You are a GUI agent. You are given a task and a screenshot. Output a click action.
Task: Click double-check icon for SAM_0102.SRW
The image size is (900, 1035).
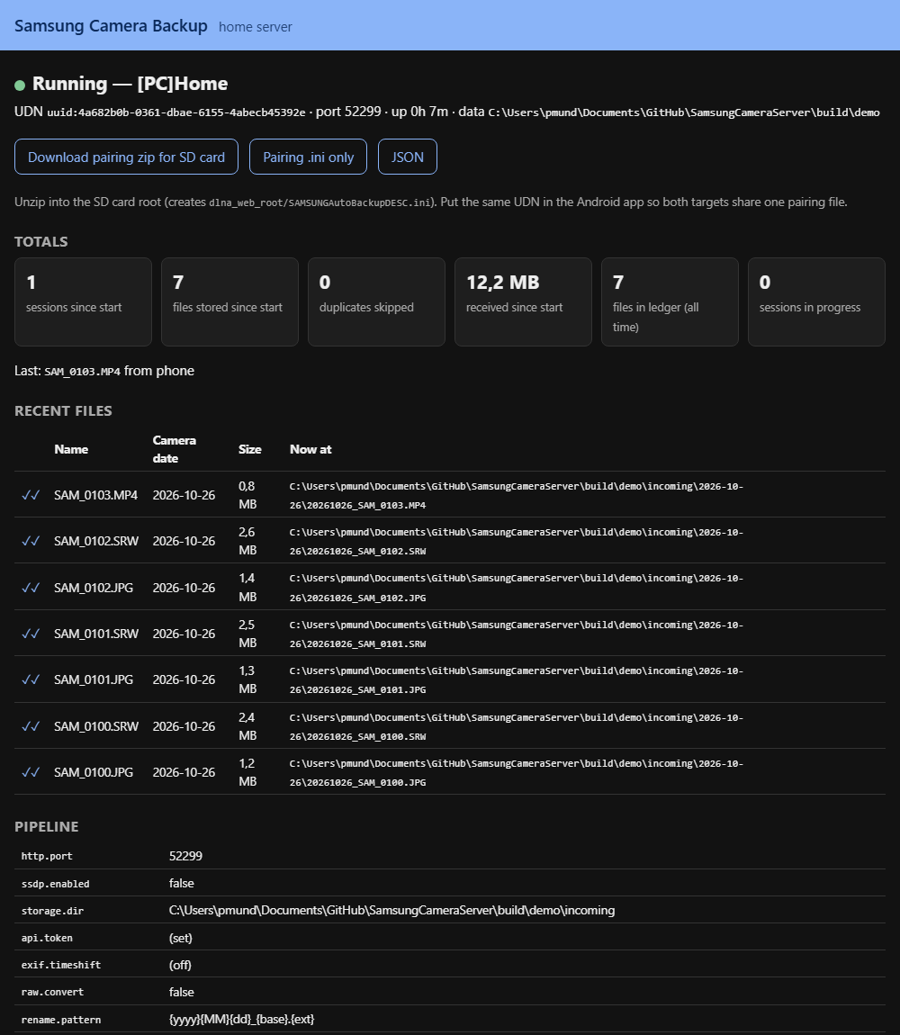30,541
